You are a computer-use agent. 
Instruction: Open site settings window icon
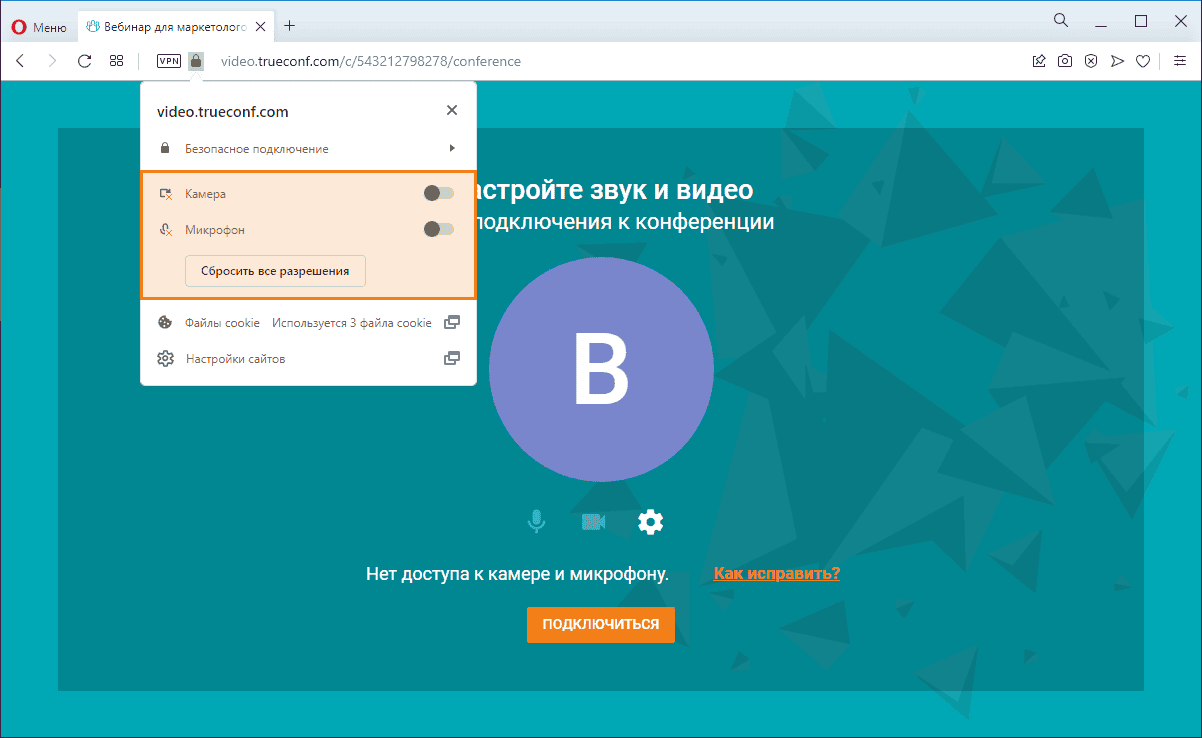click(452, 358)
